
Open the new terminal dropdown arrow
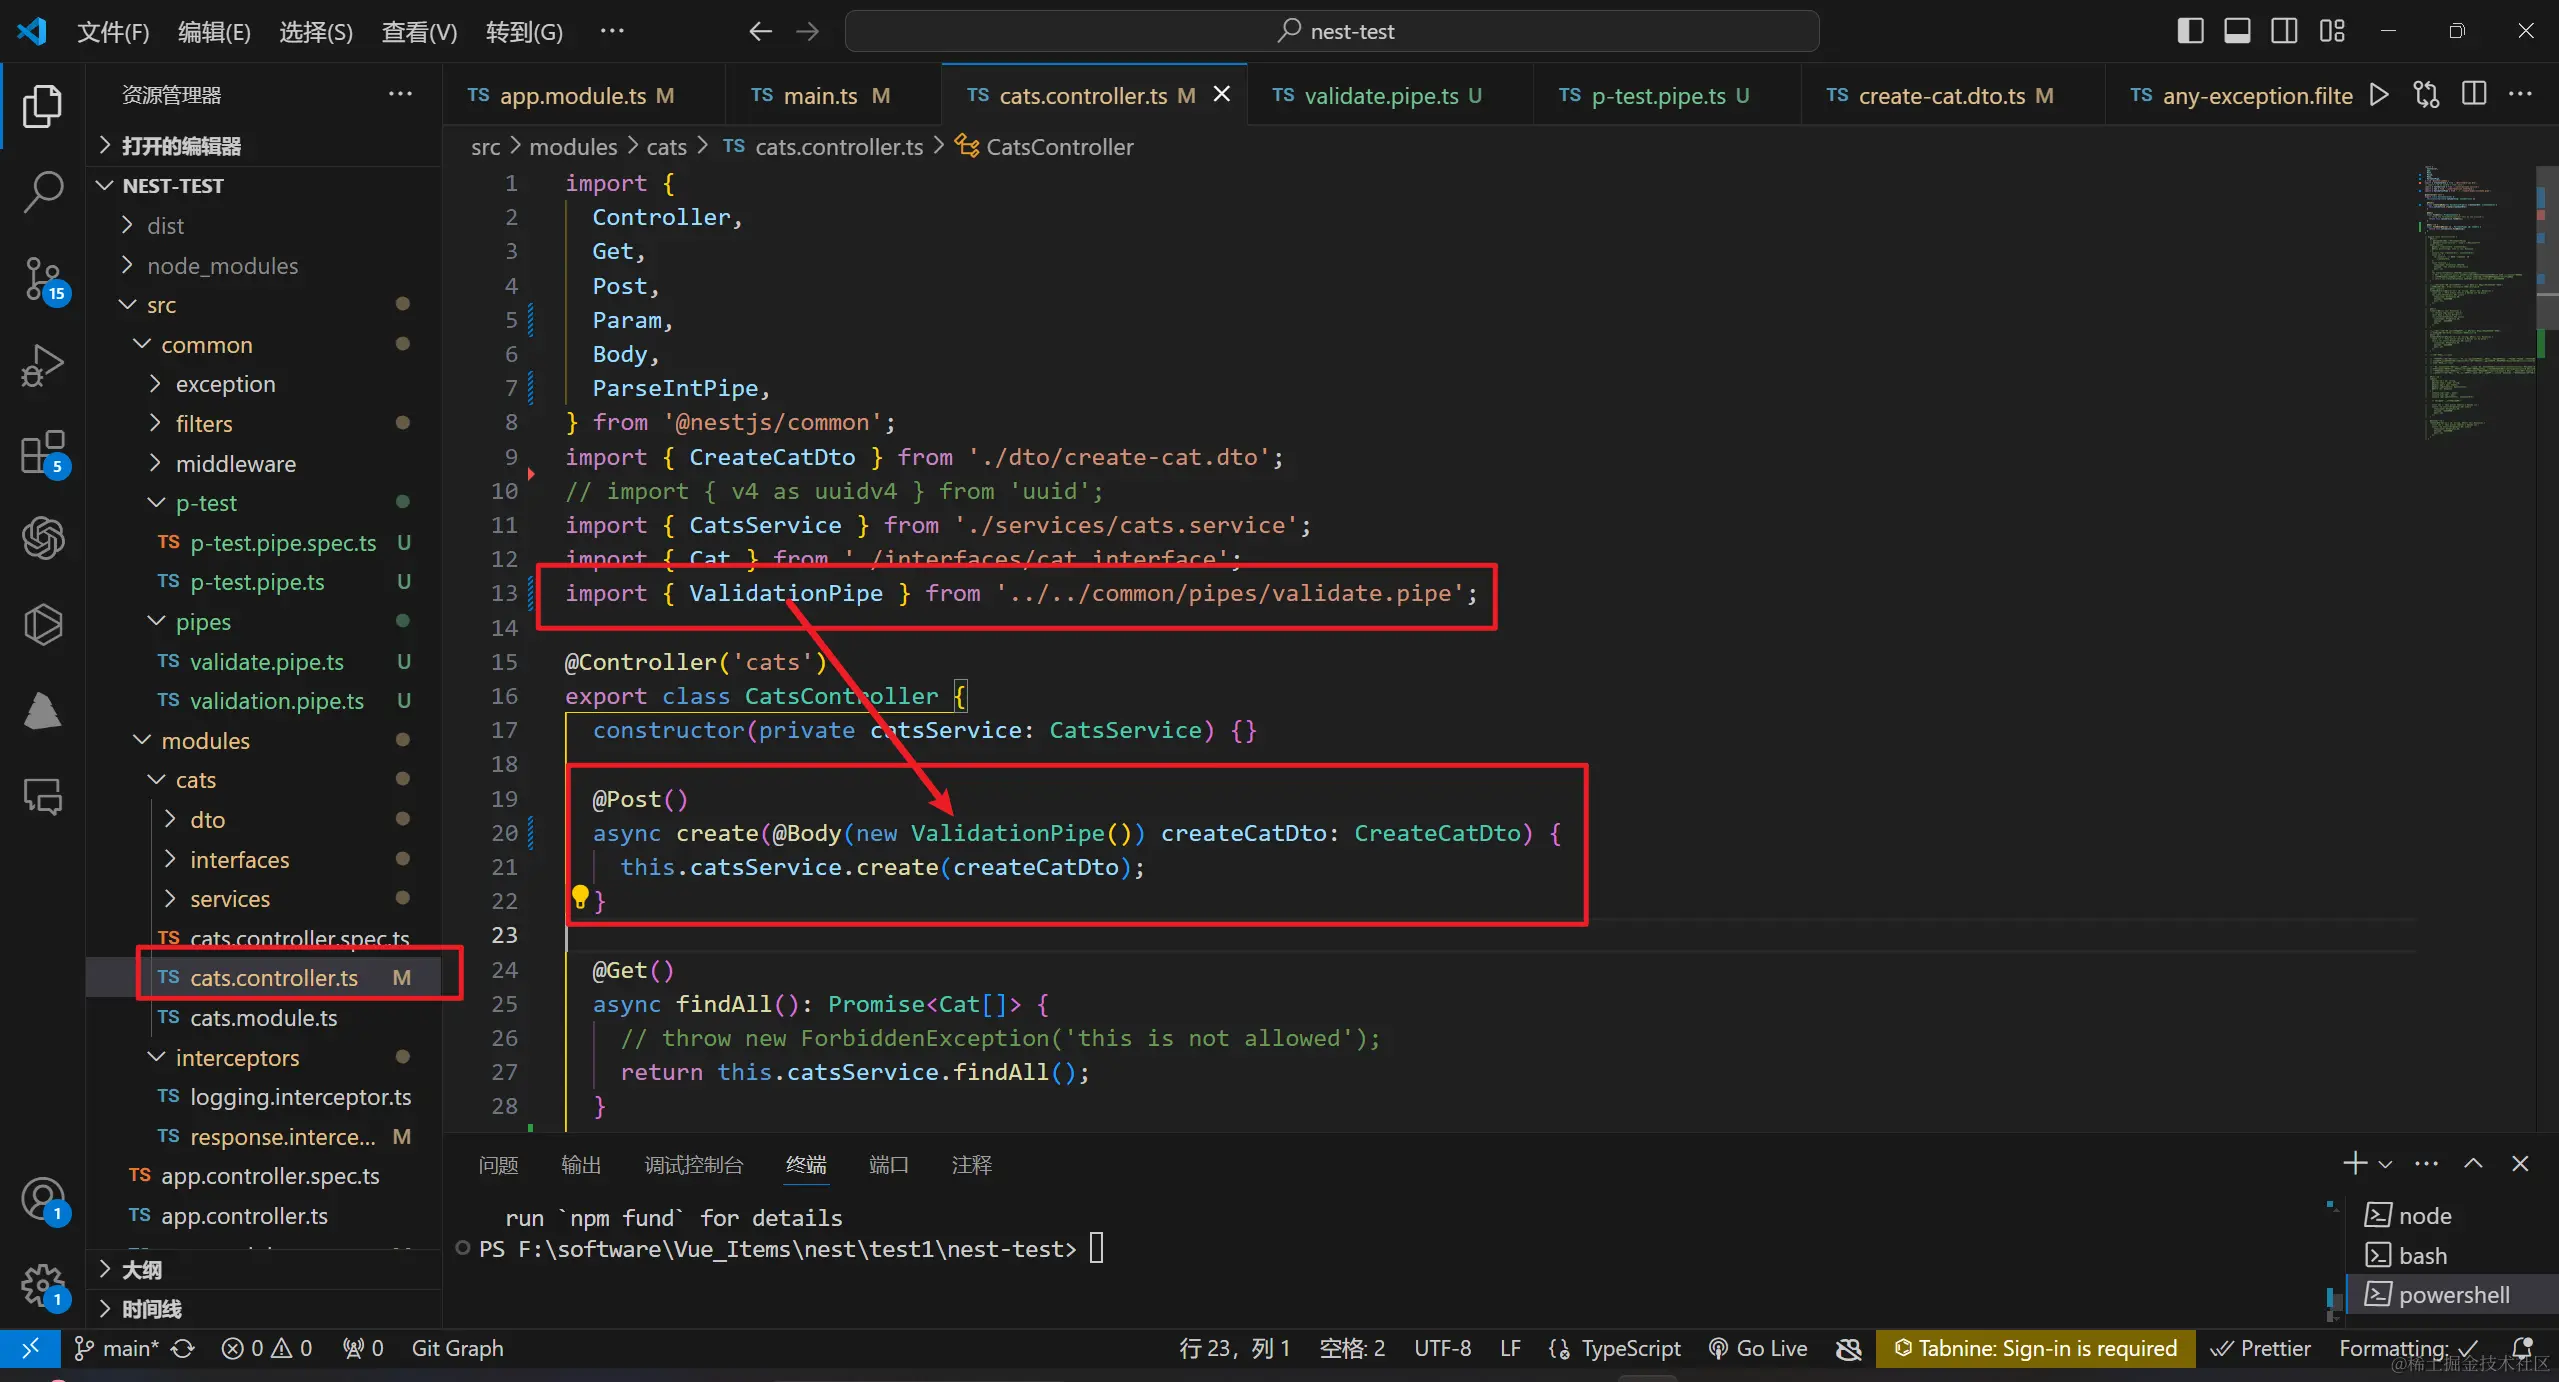pyautogui.click(x=2385, y=1164)
